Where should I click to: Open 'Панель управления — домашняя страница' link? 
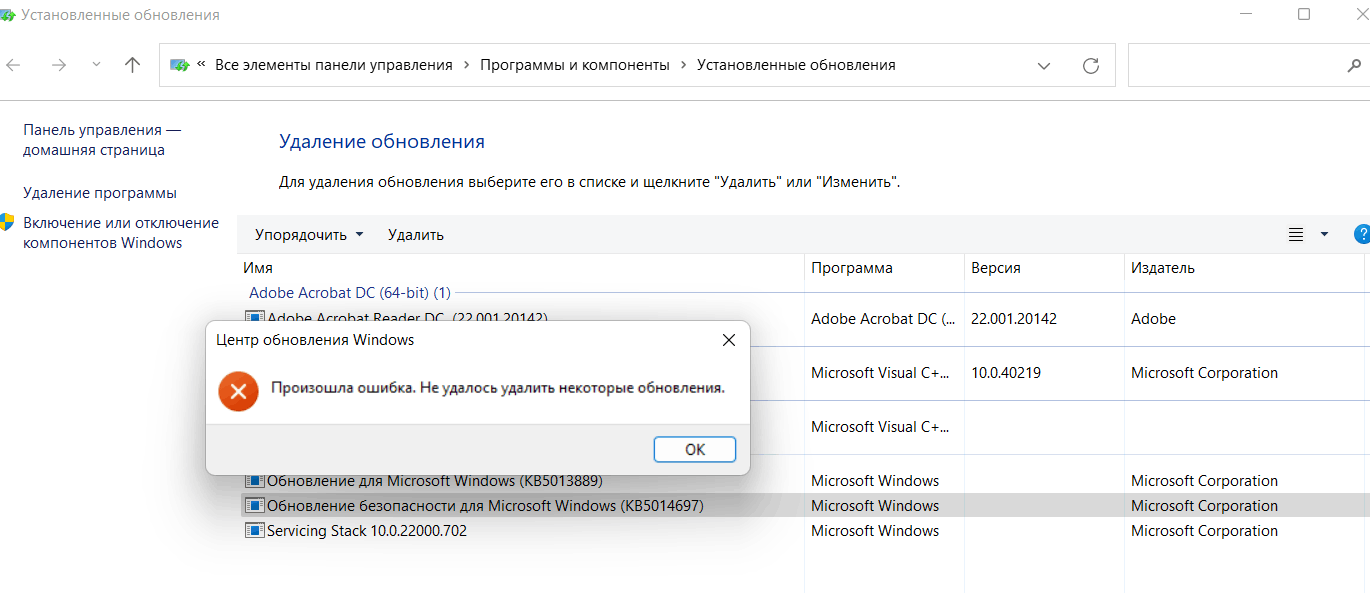point(102,140)
